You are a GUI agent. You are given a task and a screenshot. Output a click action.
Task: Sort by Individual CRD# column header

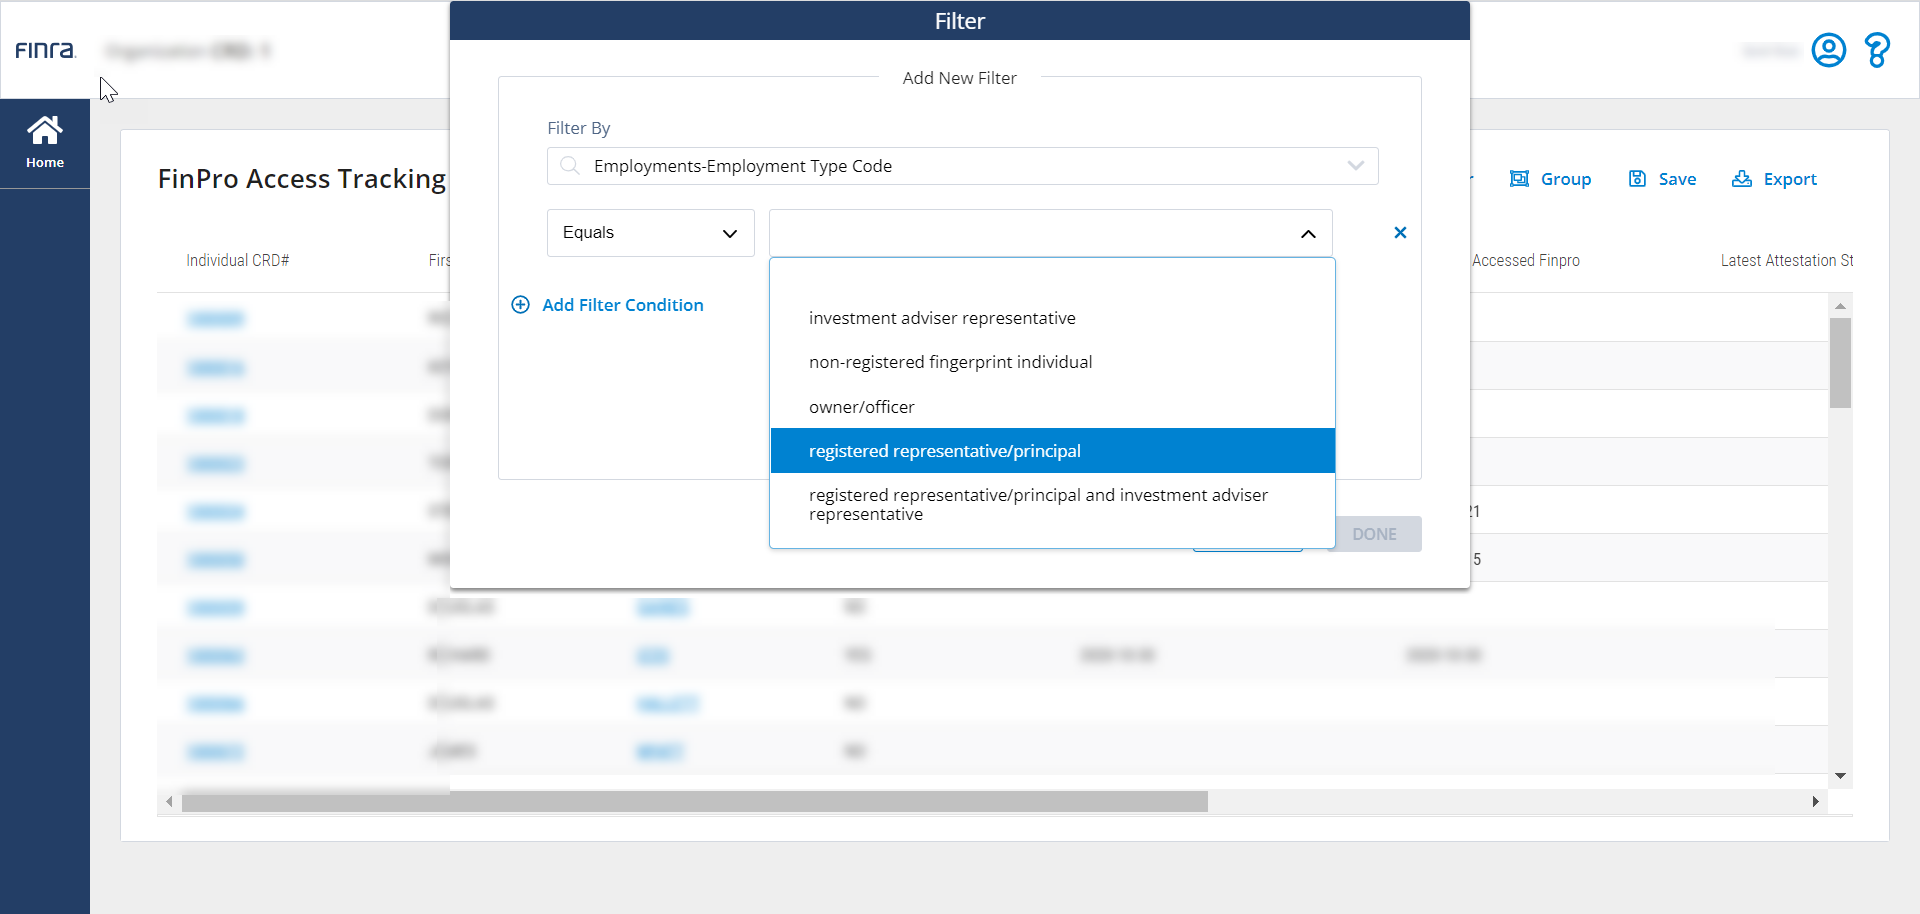[x=237, y=260]
